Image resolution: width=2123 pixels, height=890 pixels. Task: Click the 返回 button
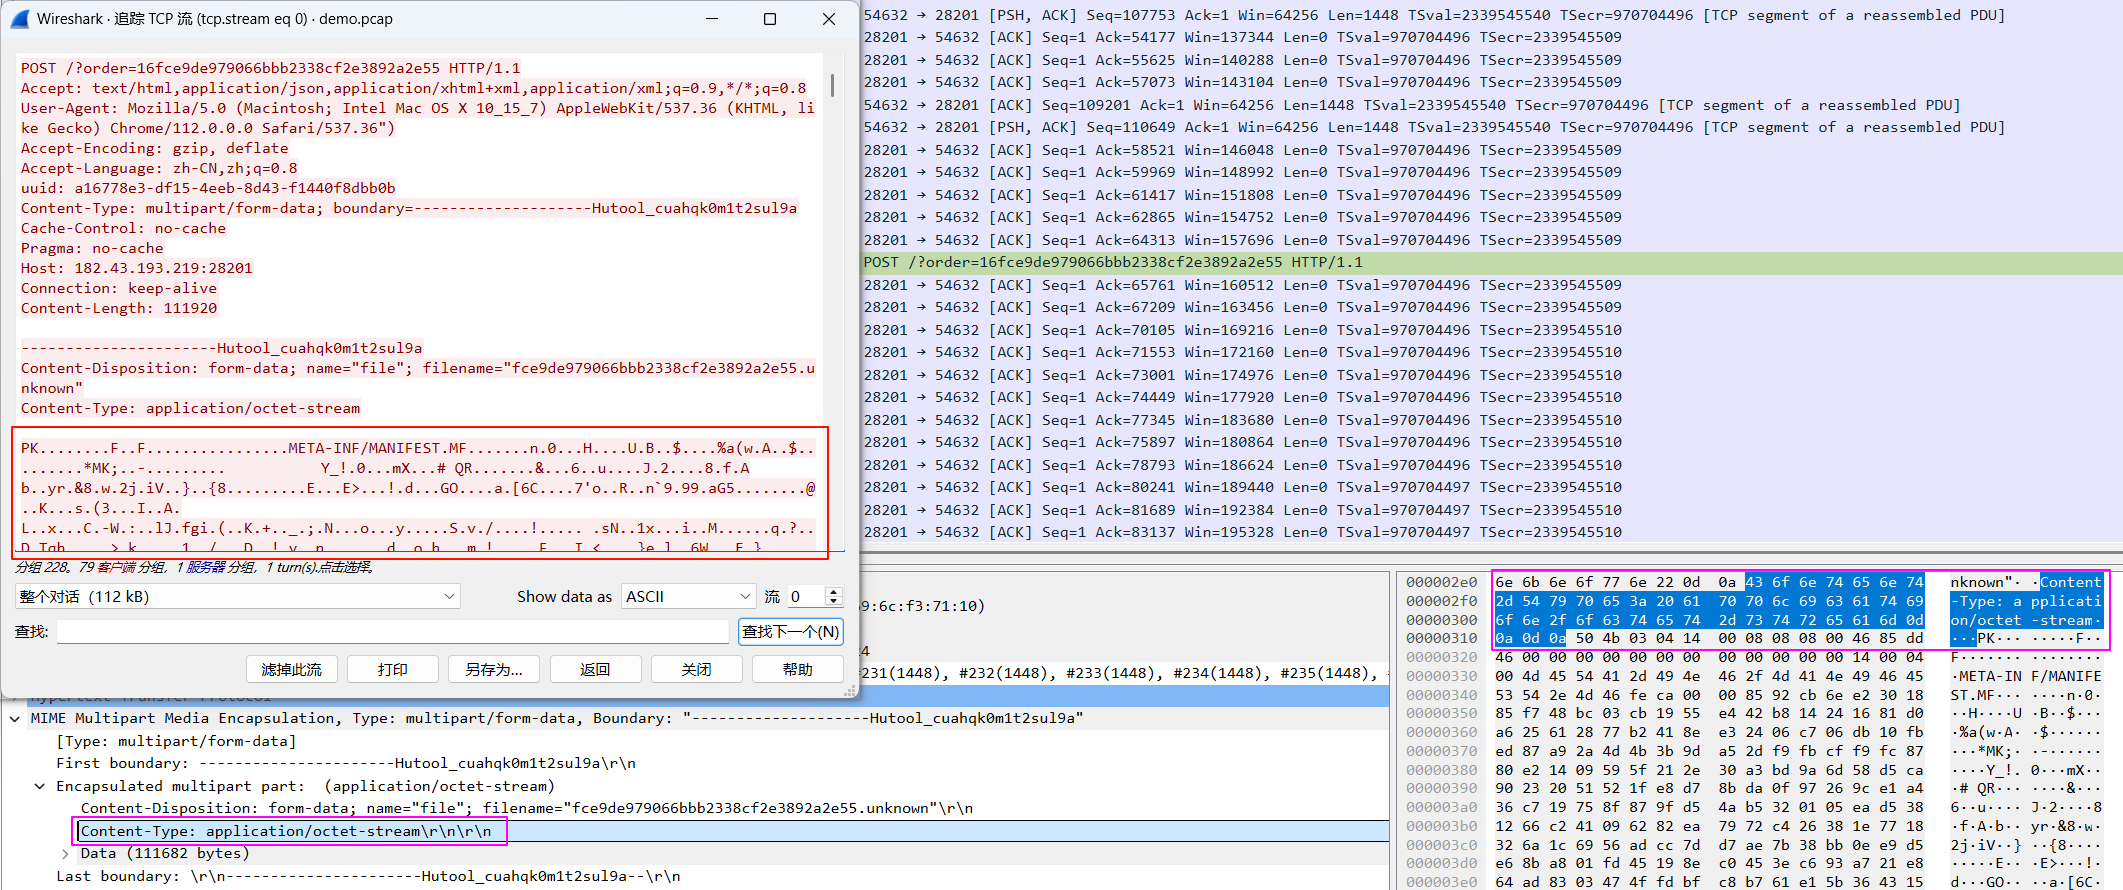pos(595,669)
